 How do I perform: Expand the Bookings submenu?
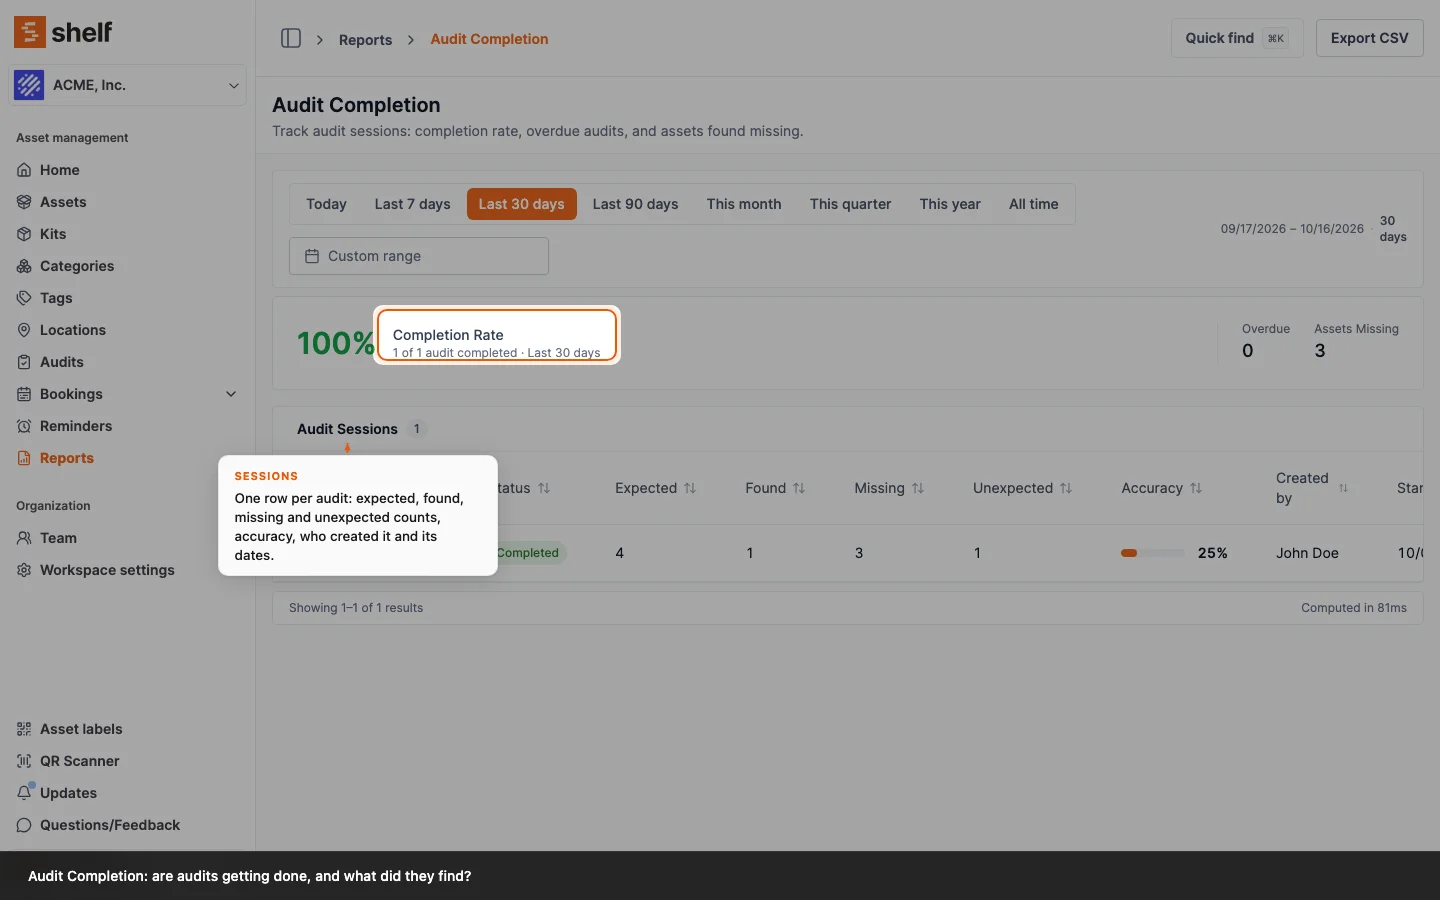(x=231, y=394)
